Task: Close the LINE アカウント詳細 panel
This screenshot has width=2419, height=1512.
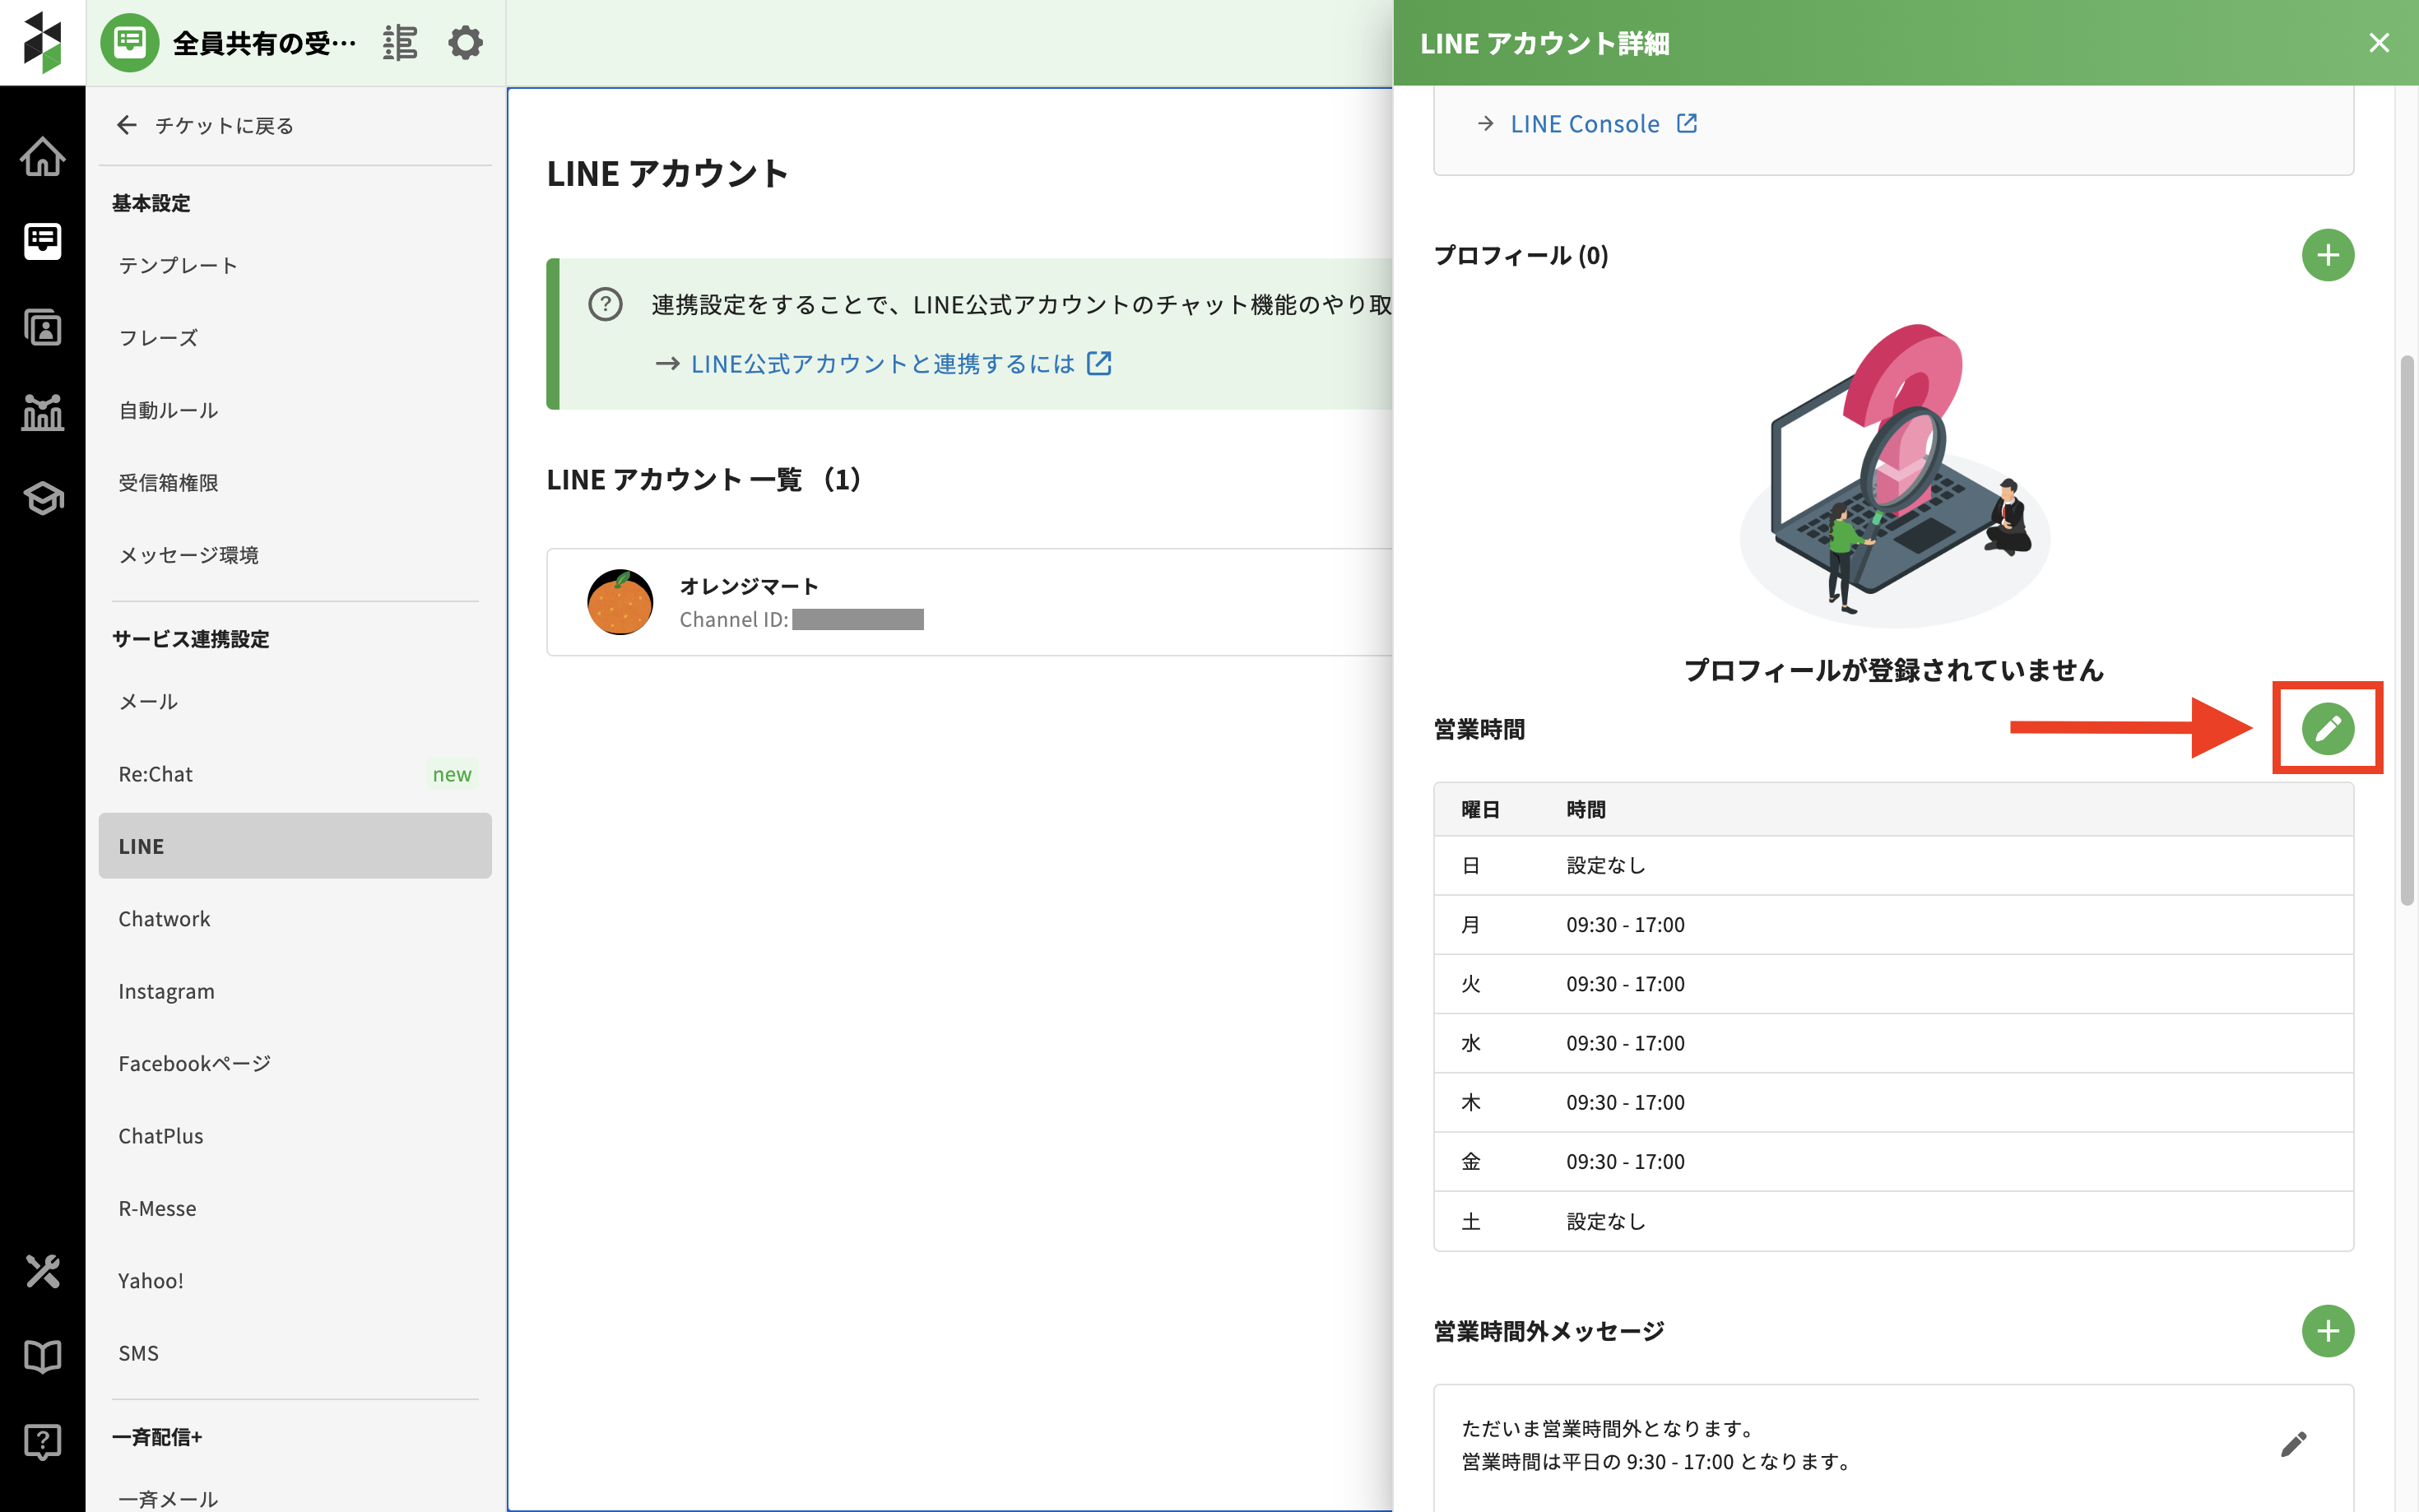Action: coord(2378,43)
